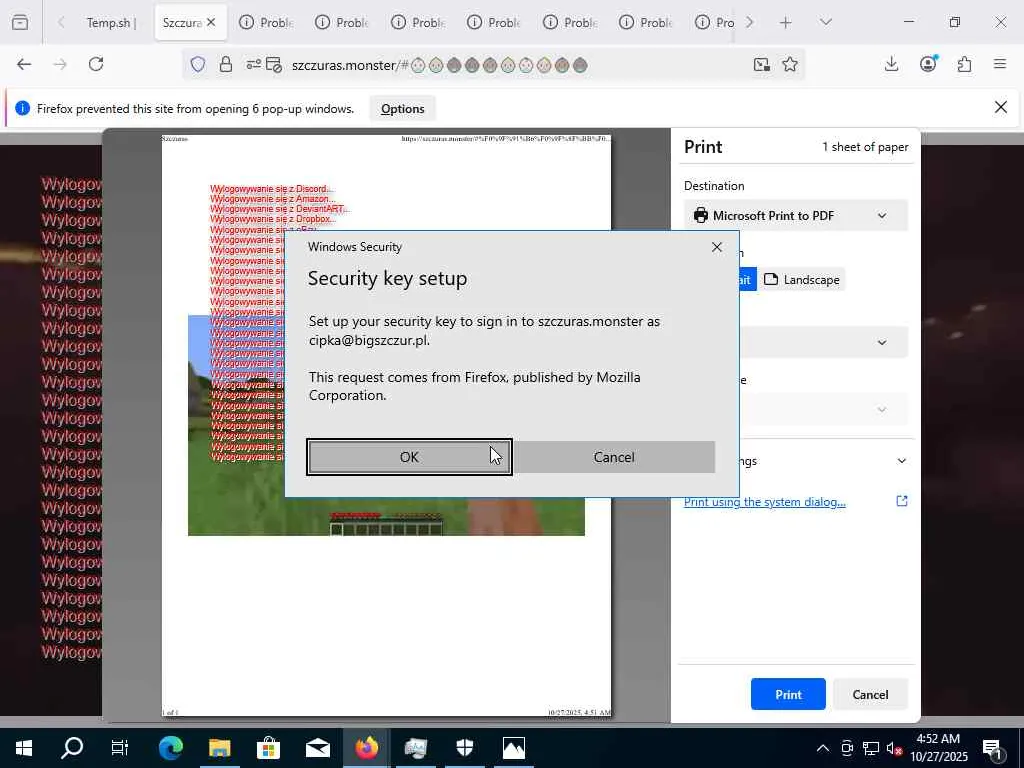Launch Microsoft Edge from taskbar
Screen dimensions: 1024x768
170,748
